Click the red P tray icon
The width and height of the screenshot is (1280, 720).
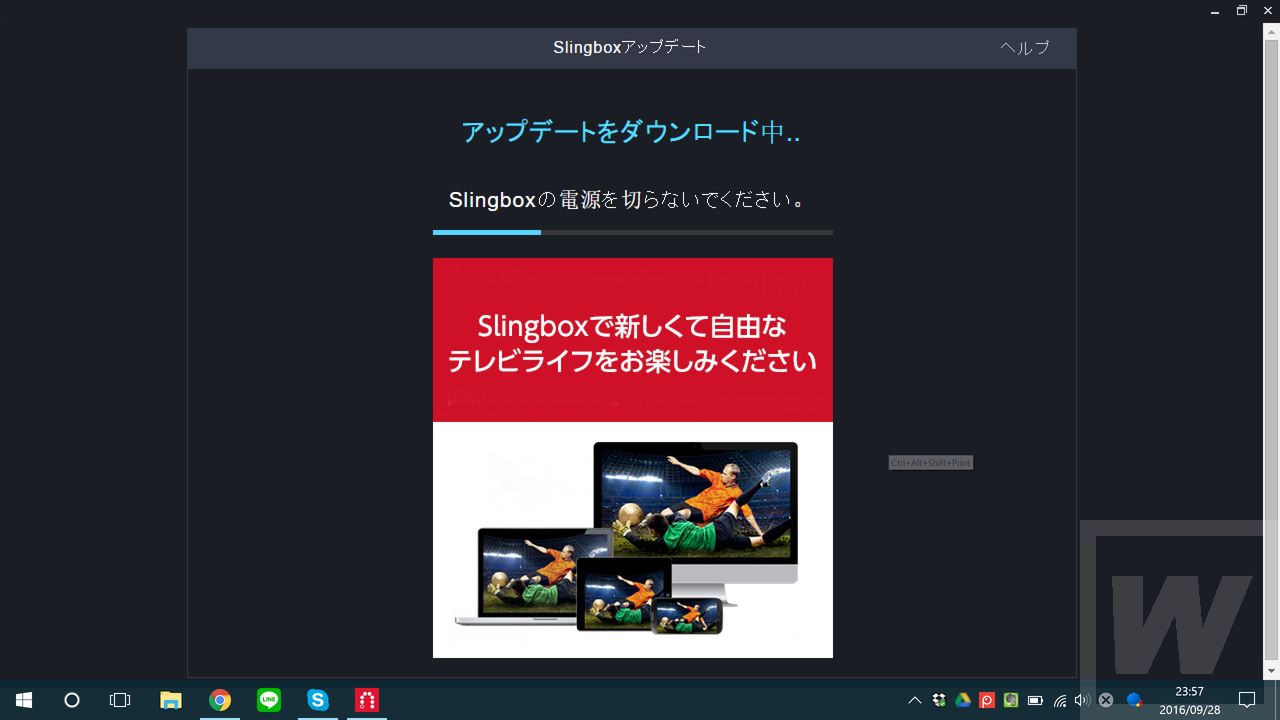tap(987, 700)
